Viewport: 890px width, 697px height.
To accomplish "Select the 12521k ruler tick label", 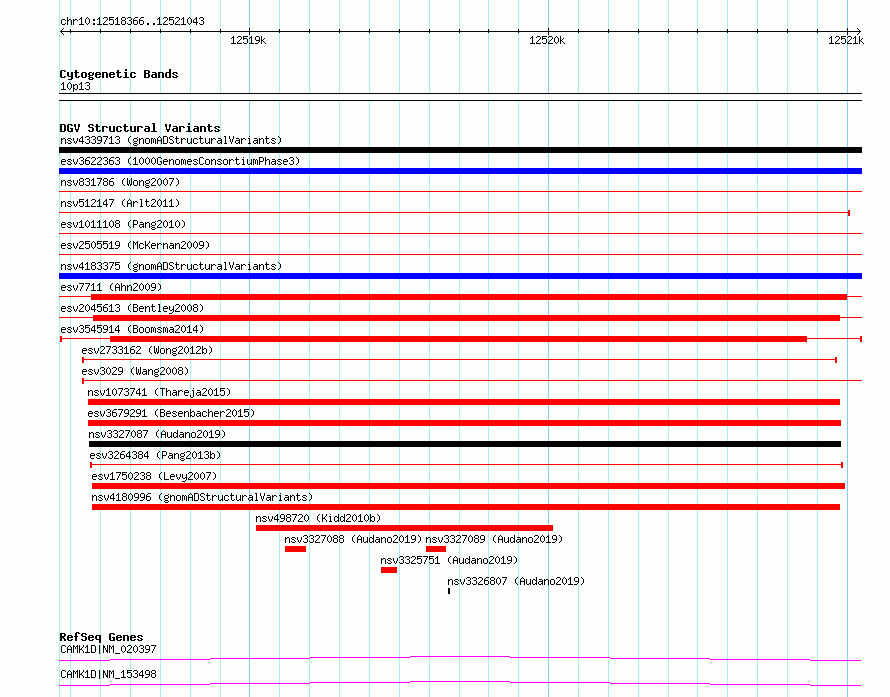I will point(846,40).
